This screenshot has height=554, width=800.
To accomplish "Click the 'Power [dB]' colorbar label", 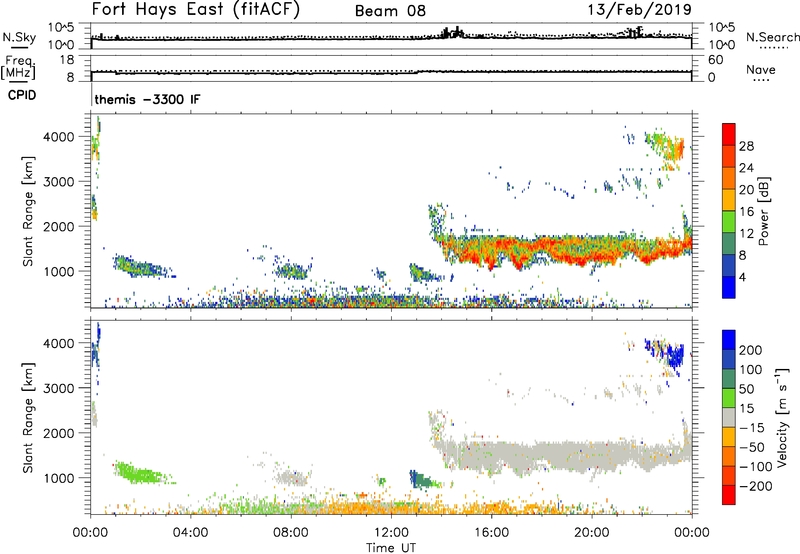I will tap(763, 211).
